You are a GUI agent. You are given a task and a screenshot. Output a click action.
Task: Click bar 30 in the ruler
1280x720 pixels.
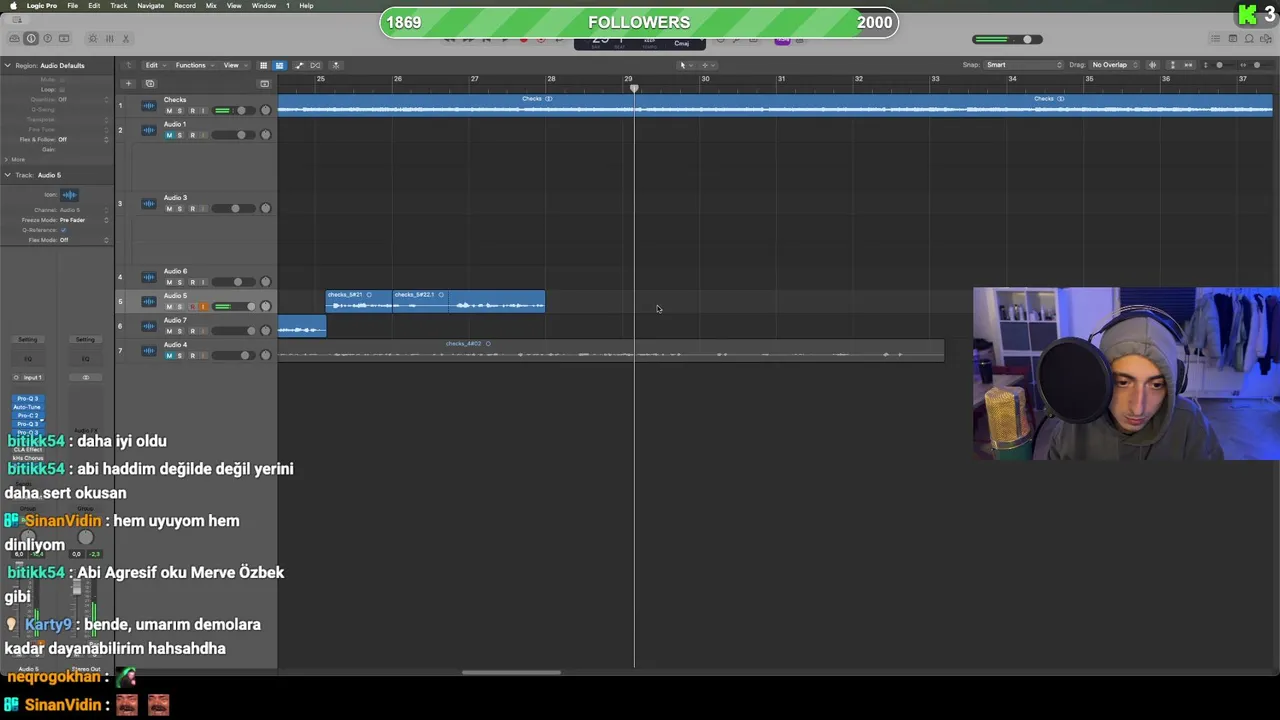705,79
